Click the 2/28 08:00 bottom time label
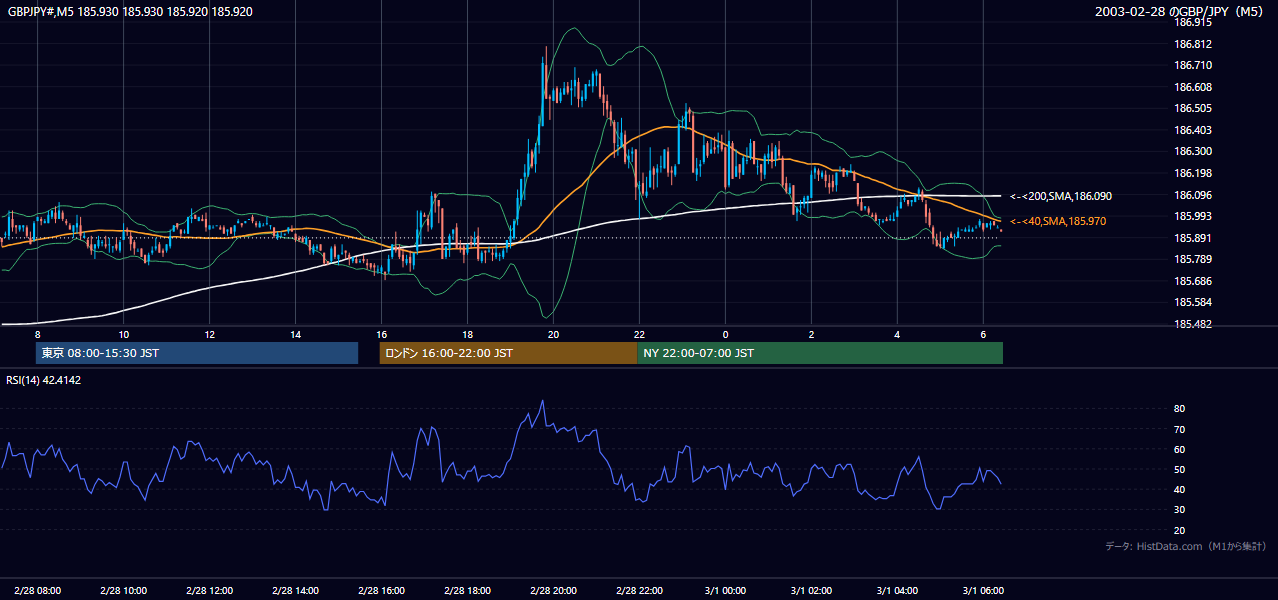Image resolution: width=1278 pixels, height=600 pixels. (38, 591)
